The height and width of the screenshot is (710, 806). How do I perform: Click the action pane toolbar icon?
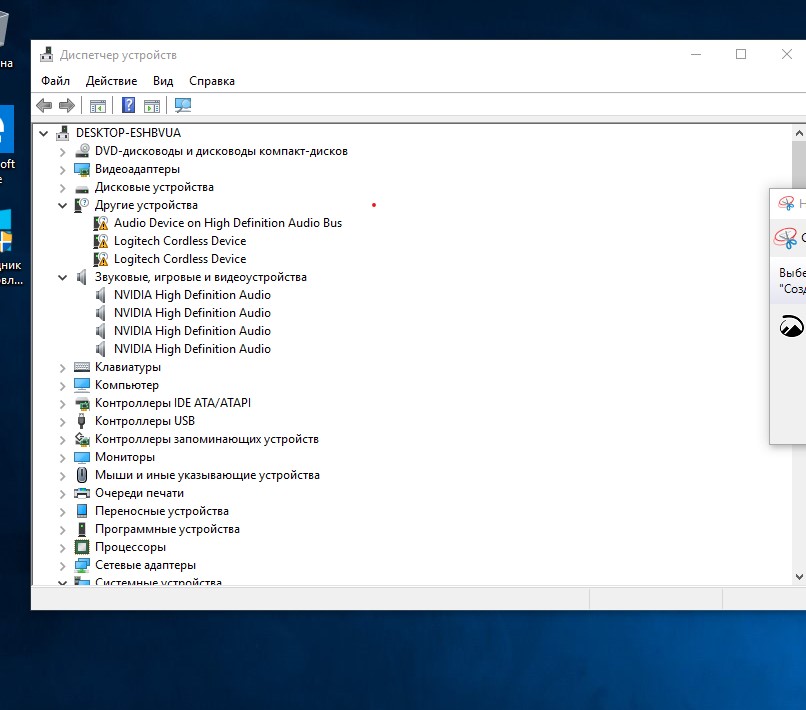(x=152, y=106)
